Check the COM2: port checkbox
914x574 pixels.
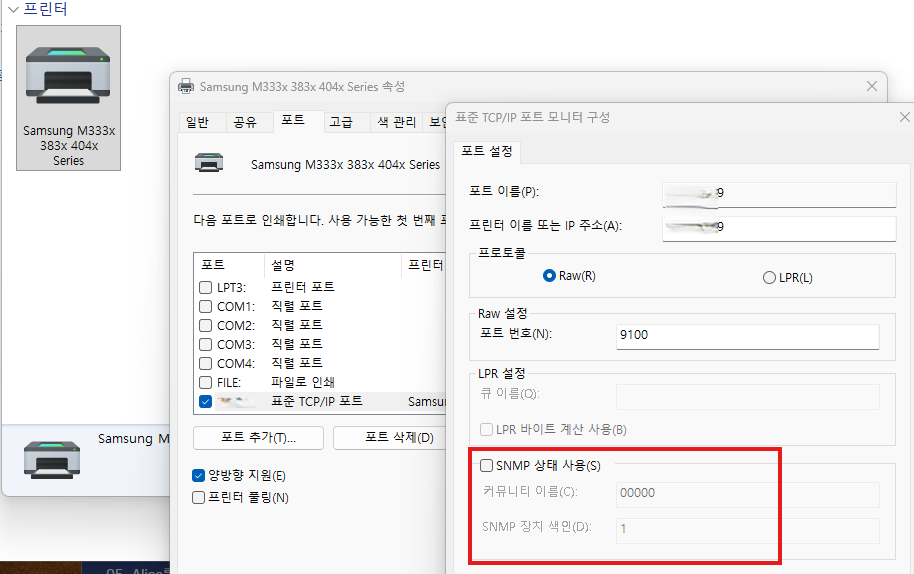[x=205, y=325]
